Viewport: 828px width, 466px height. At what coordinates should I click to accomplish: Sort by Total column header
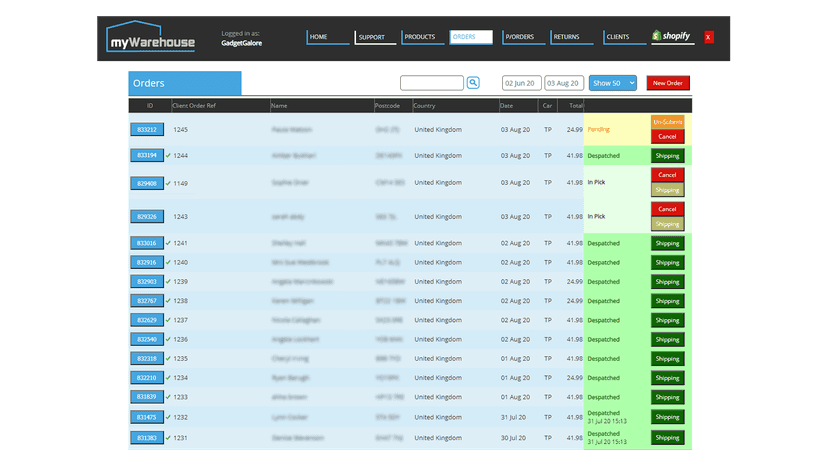pyautogui.click(x=576, y=106)
